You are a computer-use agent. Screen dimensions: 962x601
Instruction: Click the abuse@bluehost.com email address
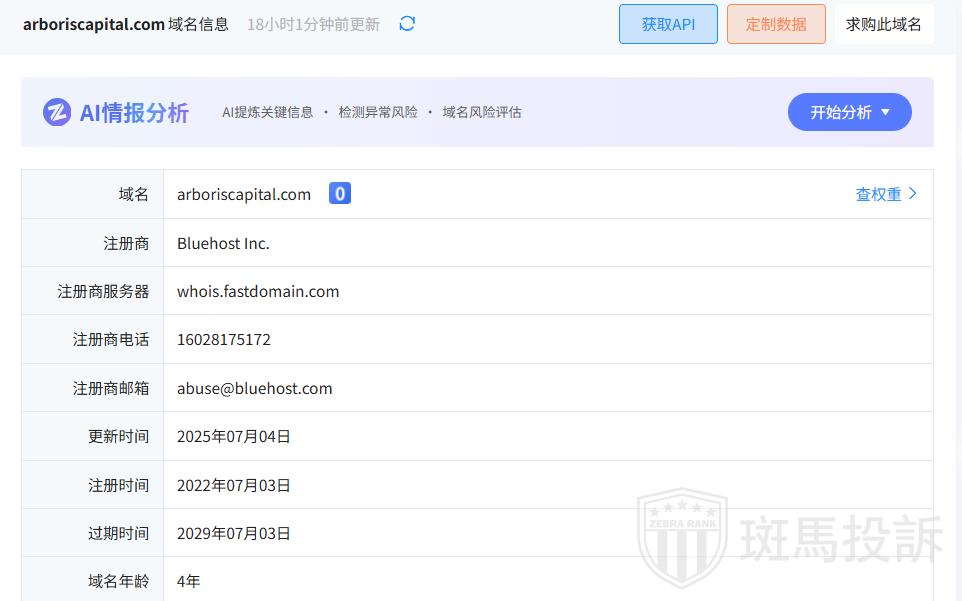[255, 388]
